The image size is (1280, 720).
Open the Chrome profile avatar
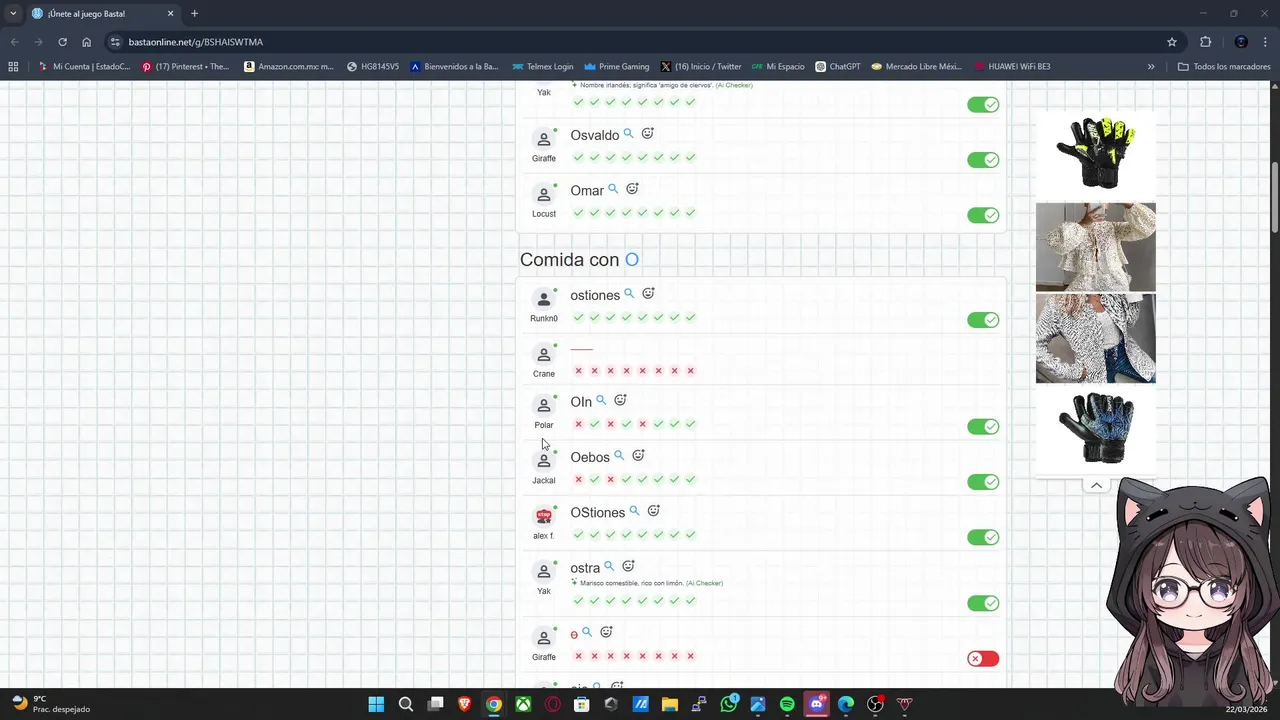point(1241,42)
